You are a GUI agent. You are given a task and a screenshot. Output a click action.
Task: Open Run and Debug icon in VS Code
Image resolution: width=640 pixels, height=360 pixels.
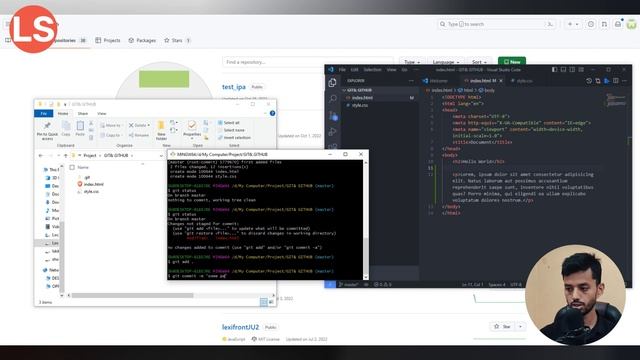[333, 132]
